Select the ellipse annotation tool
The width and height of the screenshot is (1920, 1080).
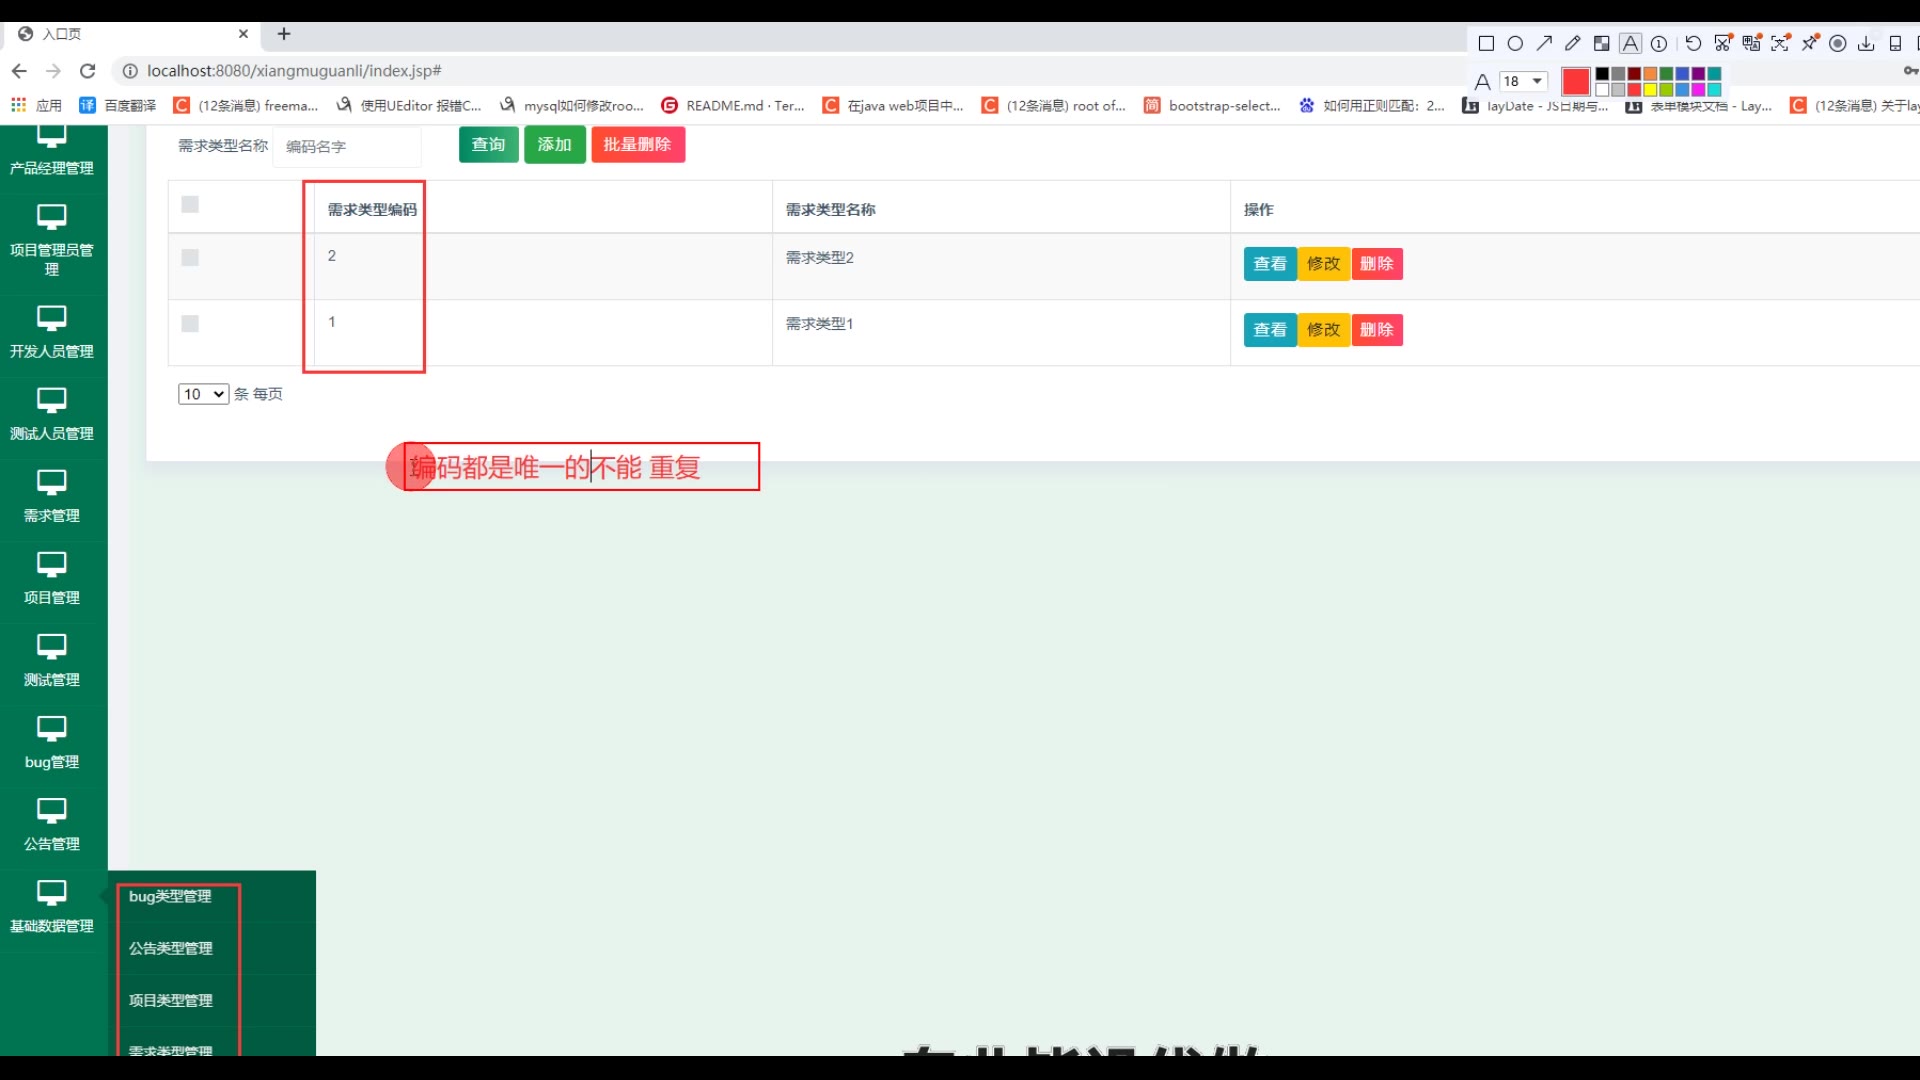point(1515,43)
